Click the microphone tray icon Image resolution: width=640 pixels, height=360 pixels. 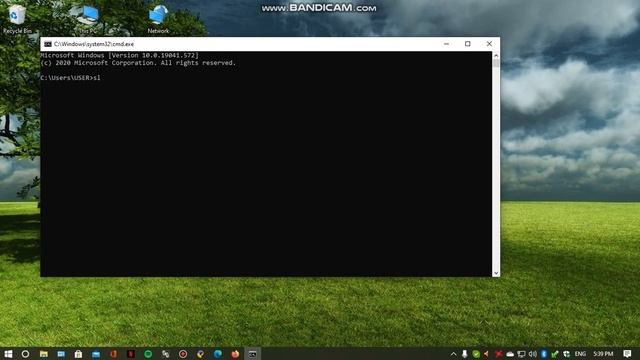point(464,354)
